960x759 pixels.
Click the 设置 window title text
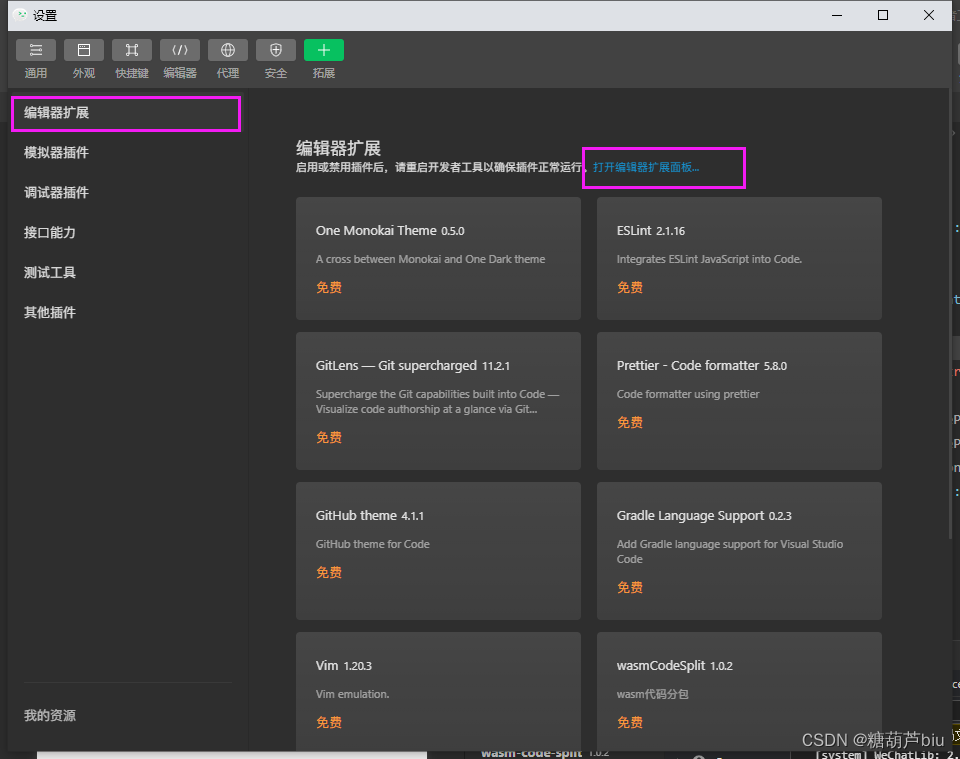tap(45, 15)
